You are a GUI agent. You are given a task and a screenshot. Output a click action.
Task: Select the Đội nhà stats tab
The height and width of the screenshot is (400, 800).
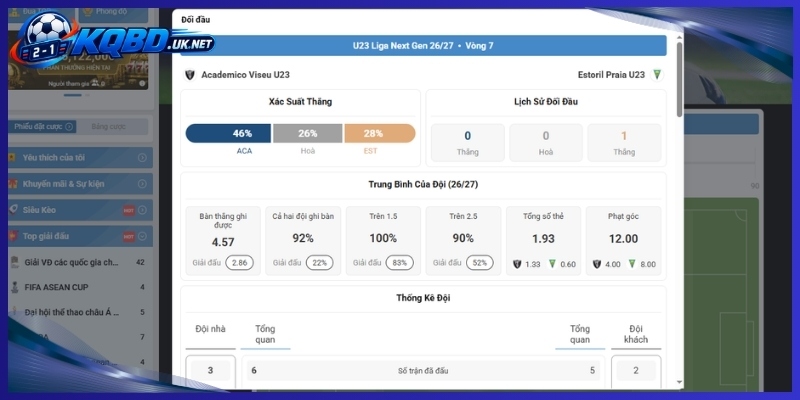[x=210, y=336]
